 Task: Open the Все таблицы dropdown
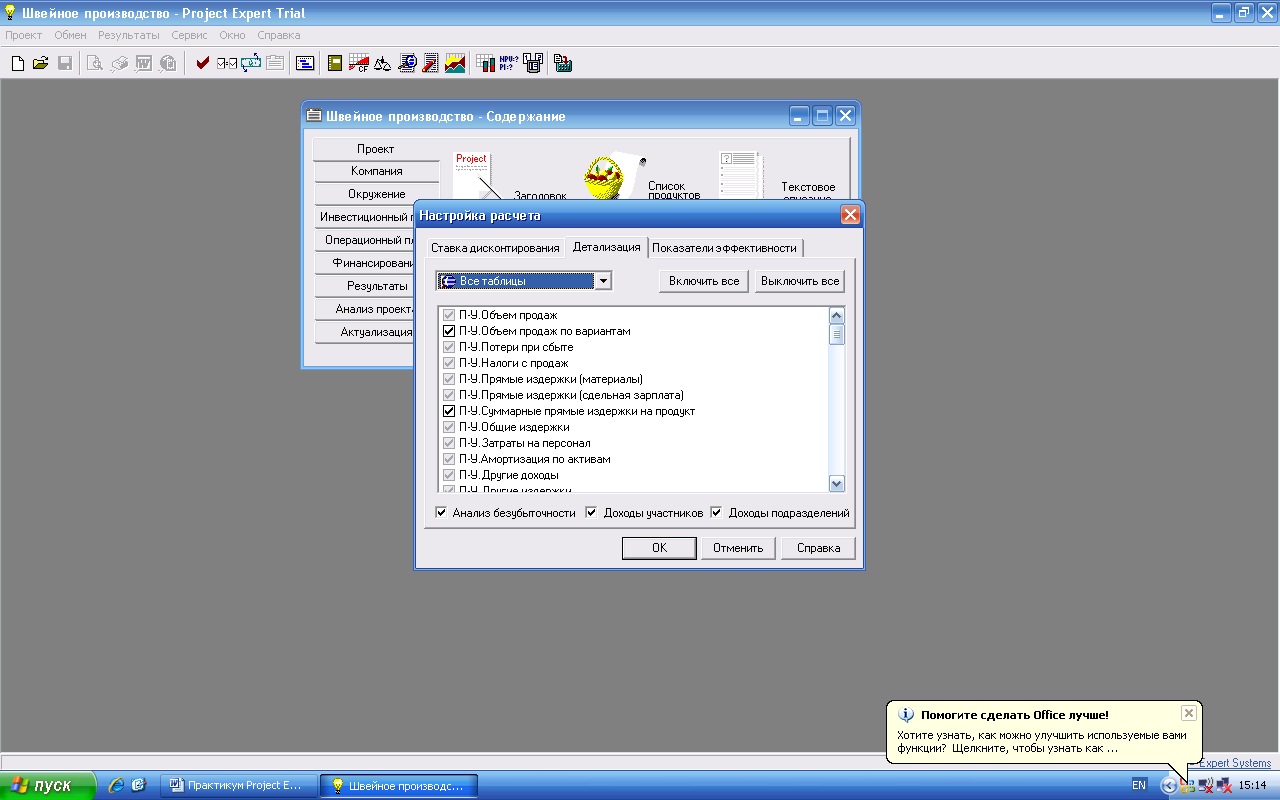[603, 282]
